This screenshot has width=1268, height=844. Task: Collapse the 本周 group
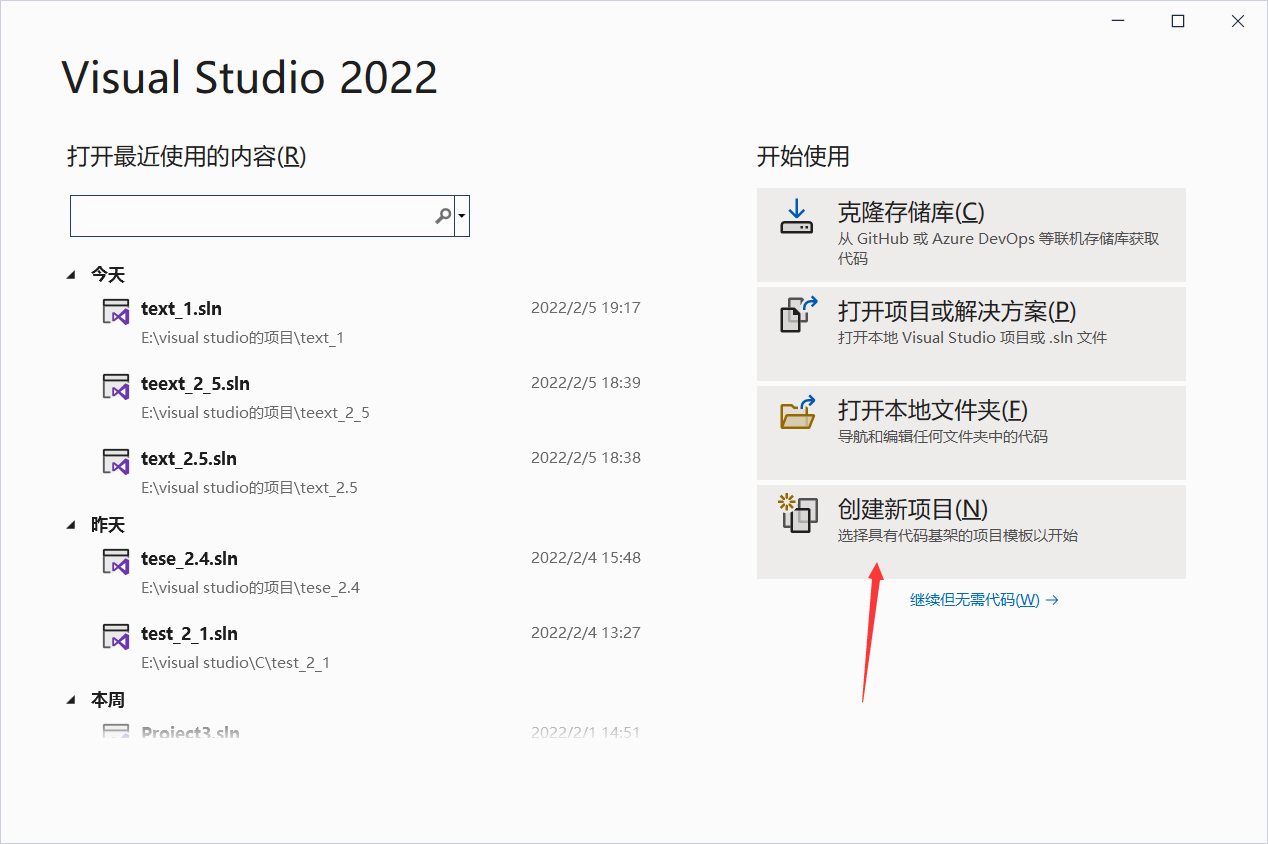pyautogui.click(x=71, y=700)
